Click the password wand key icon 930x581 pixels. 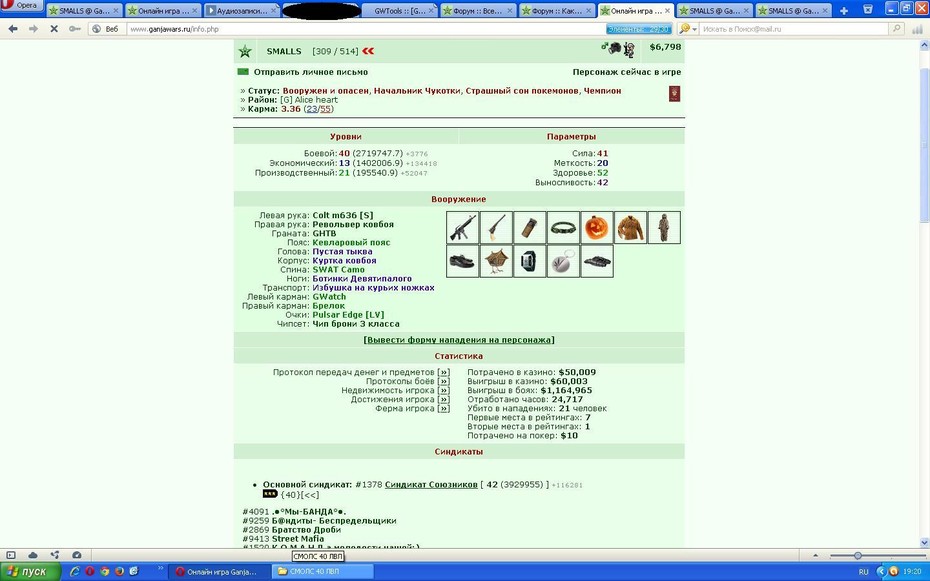pyautogui.click(x=74, y=28)
